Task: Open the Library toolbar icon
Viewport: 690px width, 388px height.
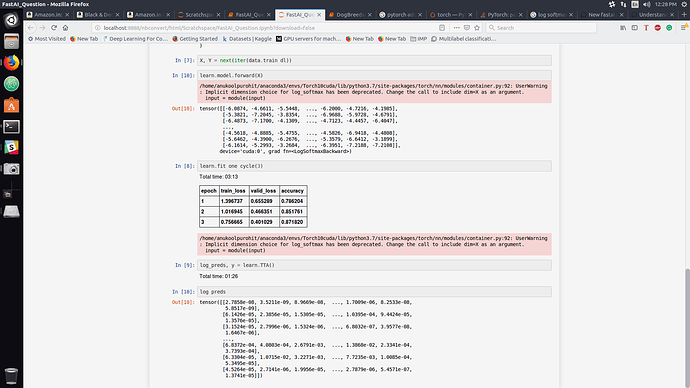Action: pyautogui.click(x=623, y=28)
